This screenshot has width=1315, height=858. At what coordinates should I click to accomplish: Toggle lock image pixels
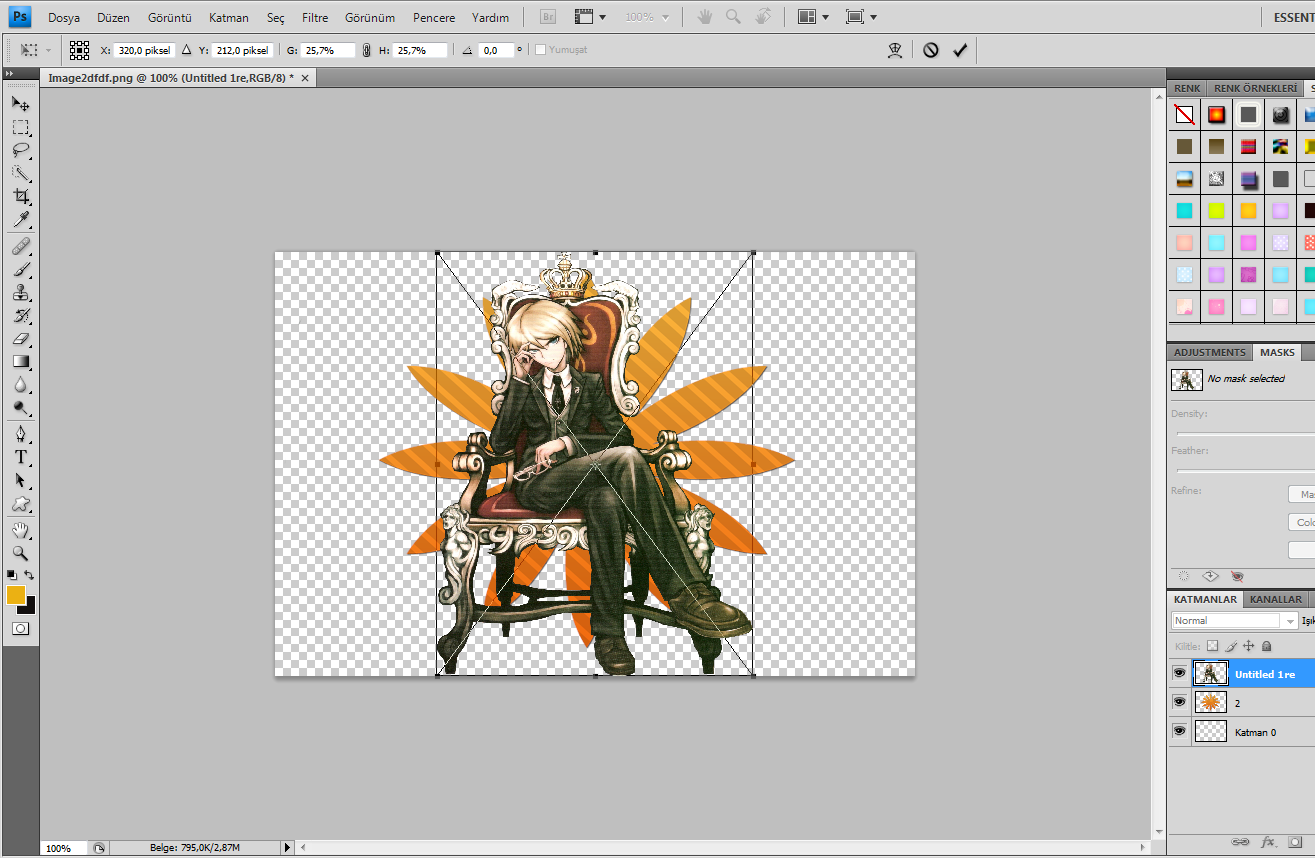click(x=1231, y=646)
